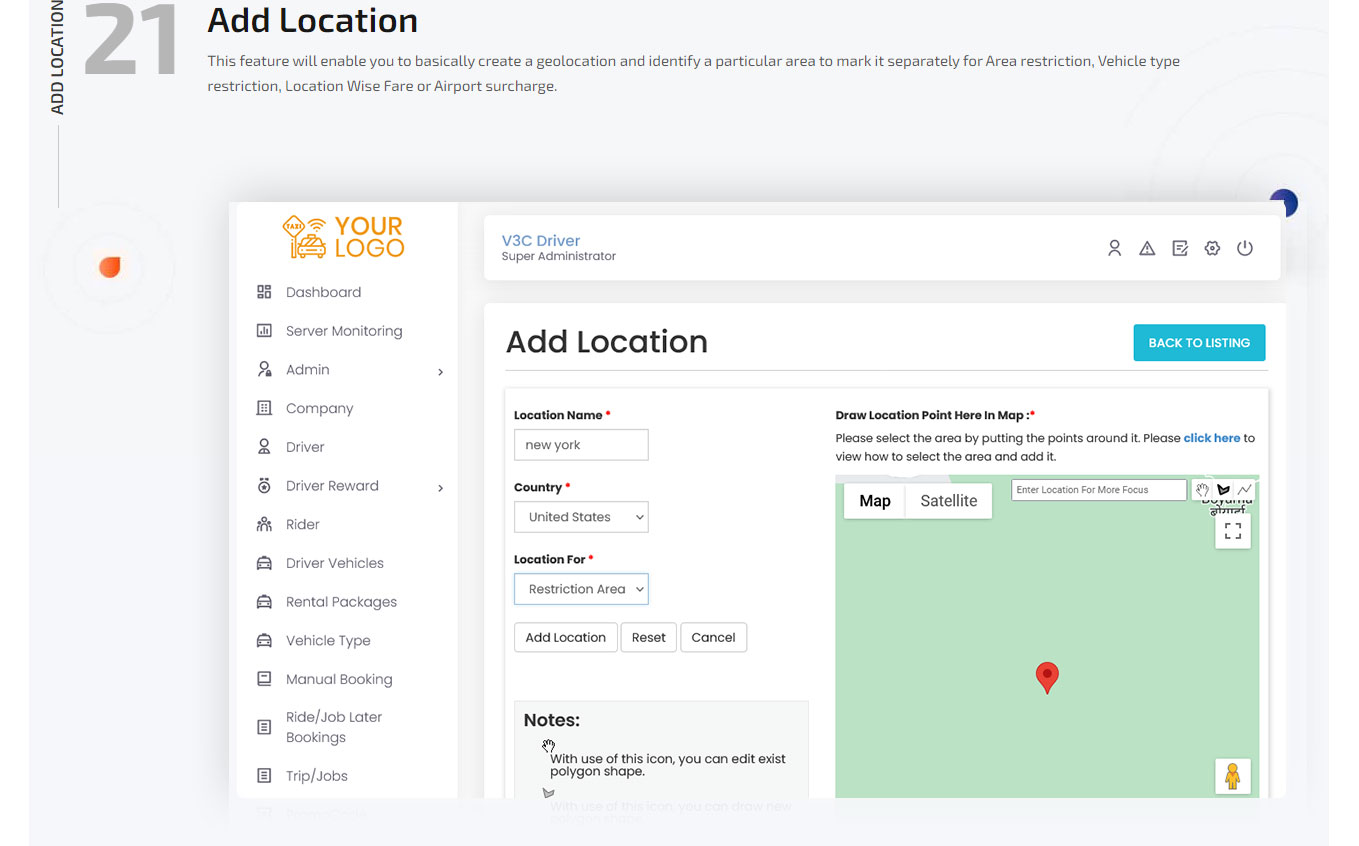Viewport: 1359px width, 846px height.
Task: Click the user profile icon in header
Action: pyautogui.click(x=1114, y=248)
